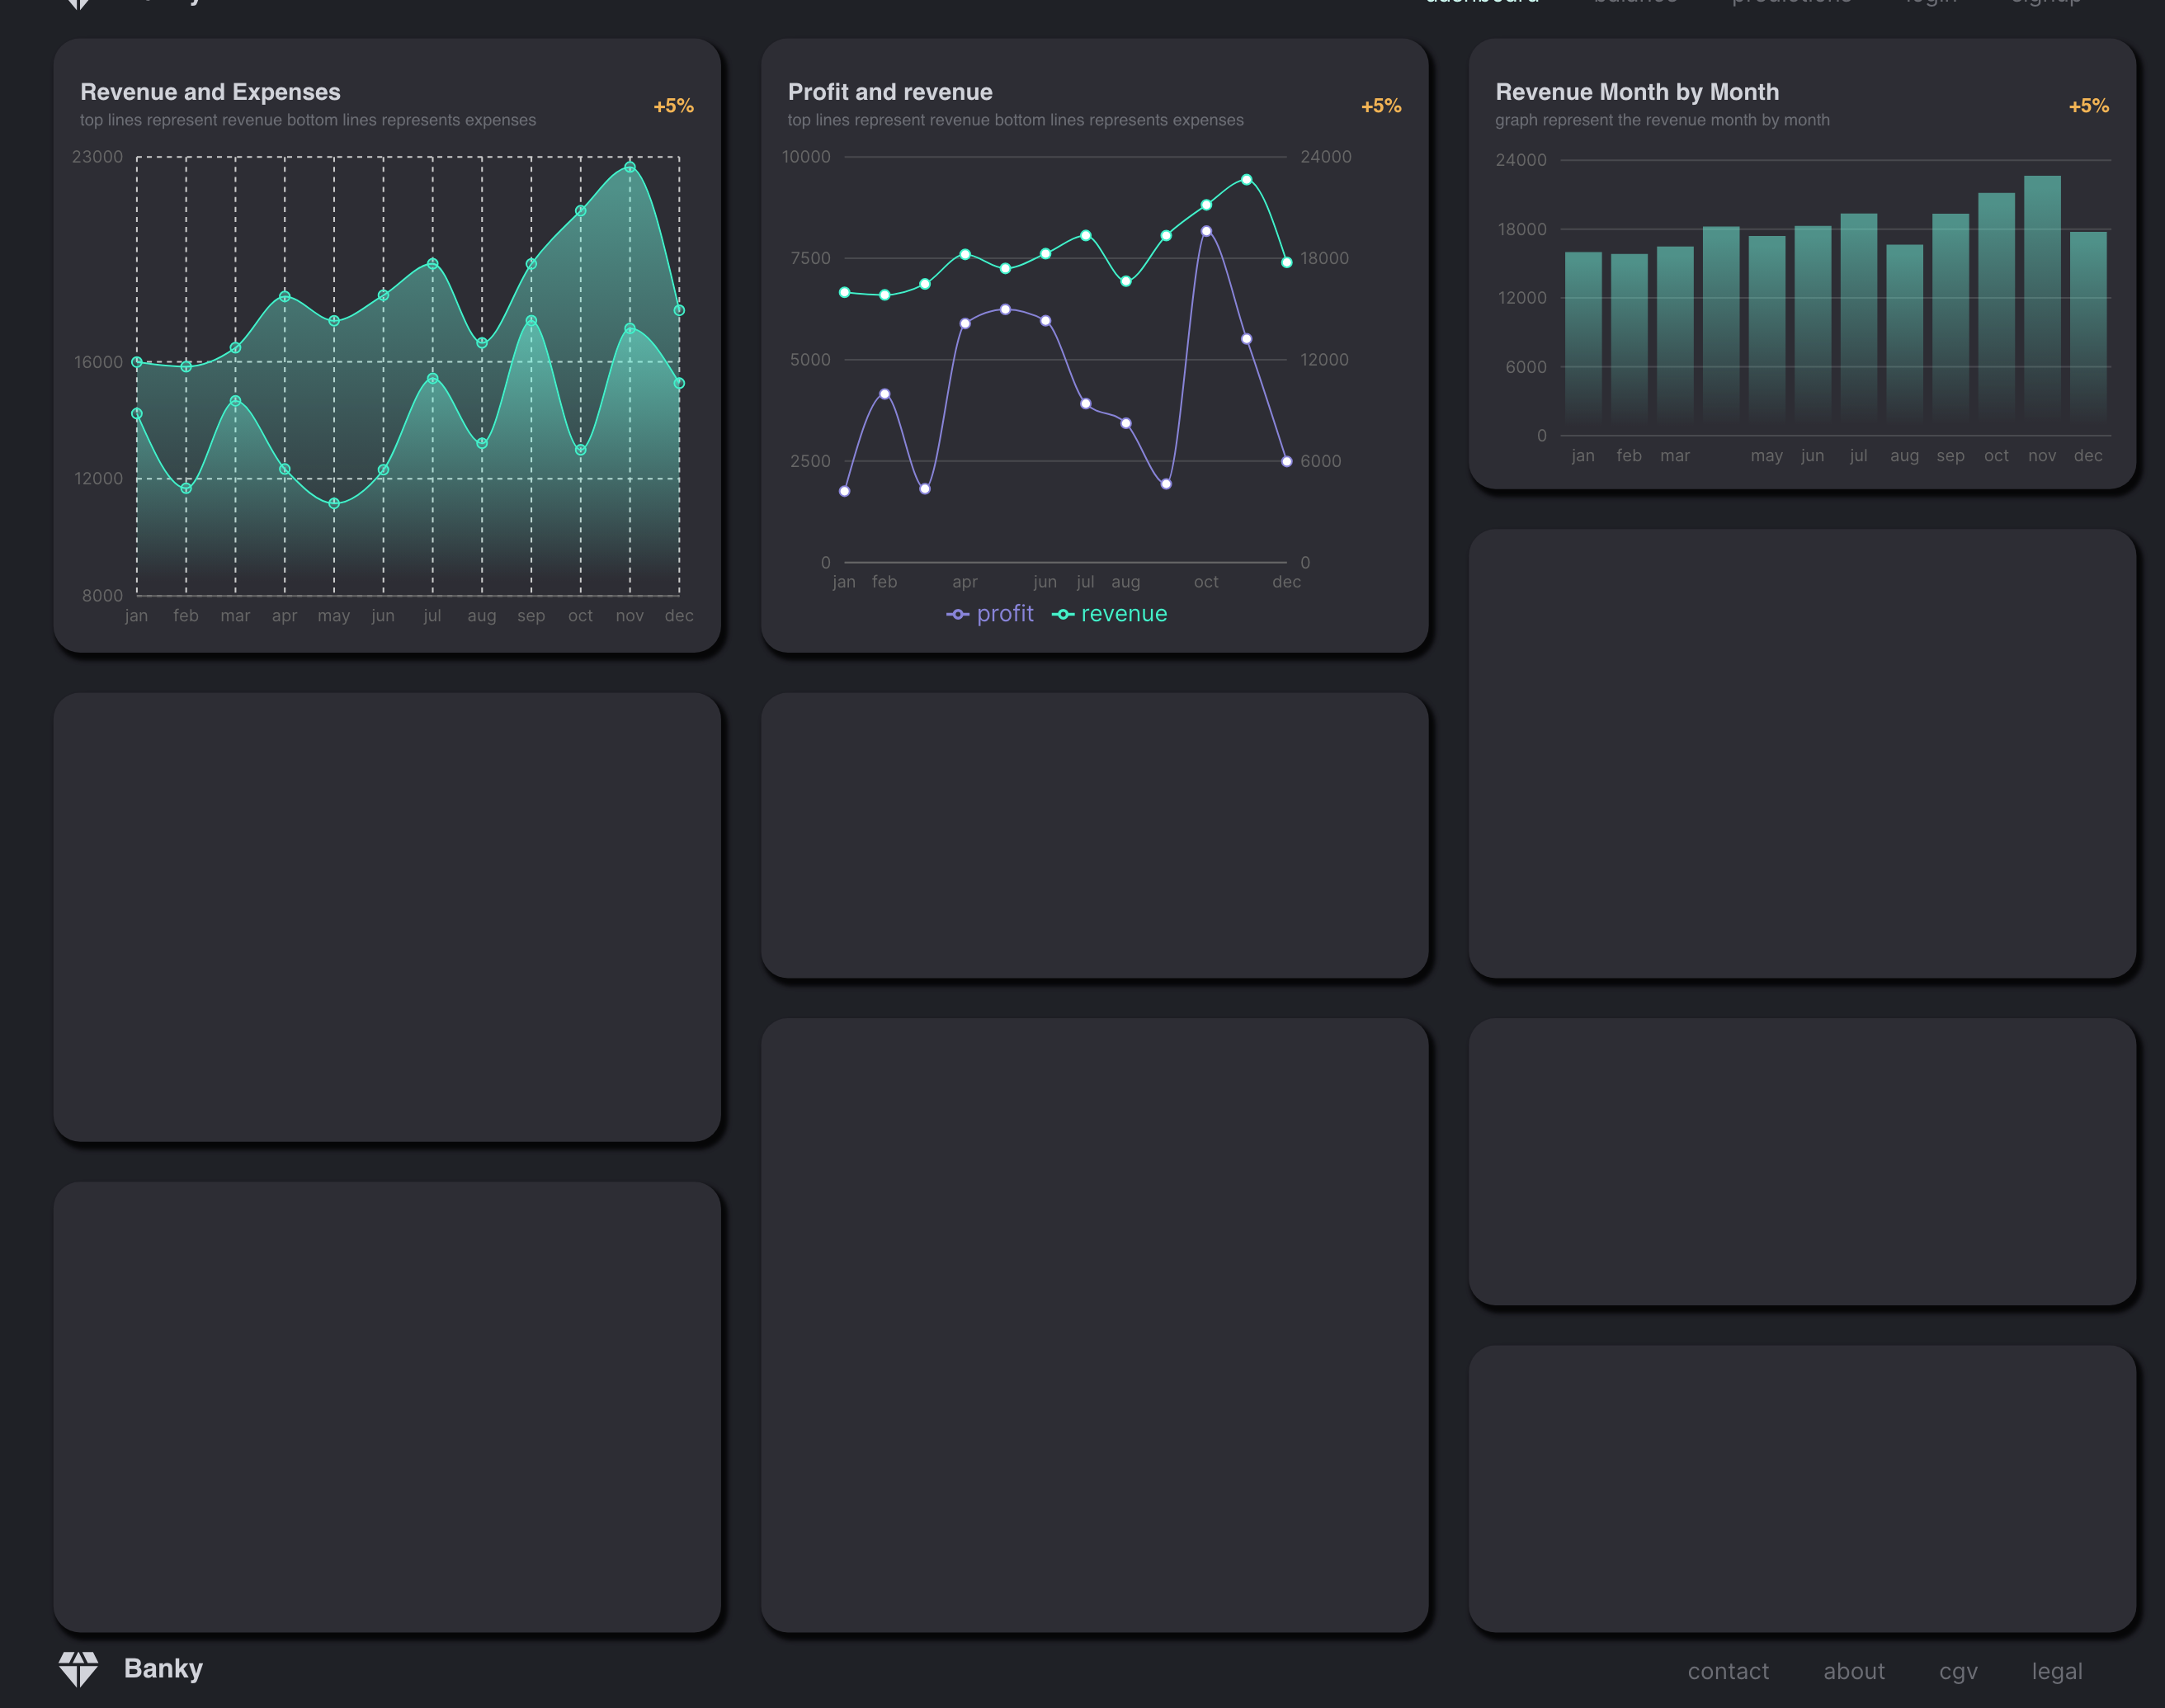Screen dimensions: 2165x1708
Task: Click the dec bar in the bar chart
Action: pos(2088,333)
